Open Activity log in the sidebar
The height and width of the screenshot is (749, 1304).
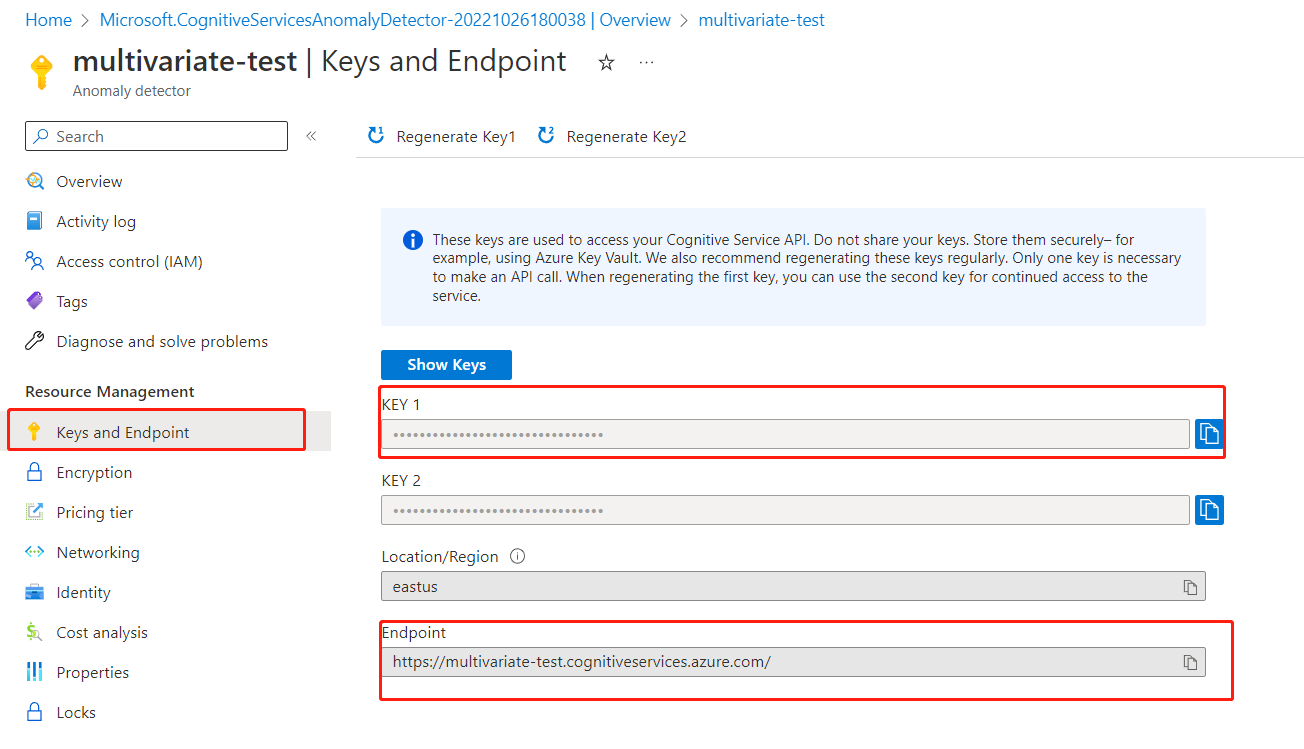96,222
